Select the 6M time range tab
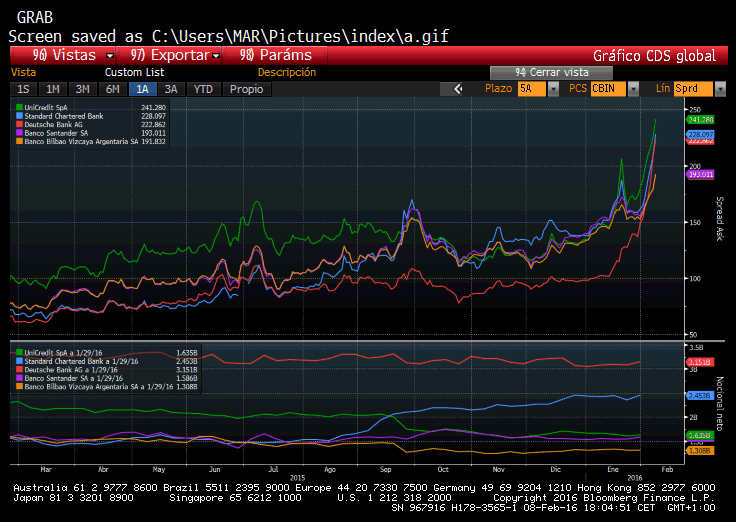 pyautogui.click(x=113, y=89)
